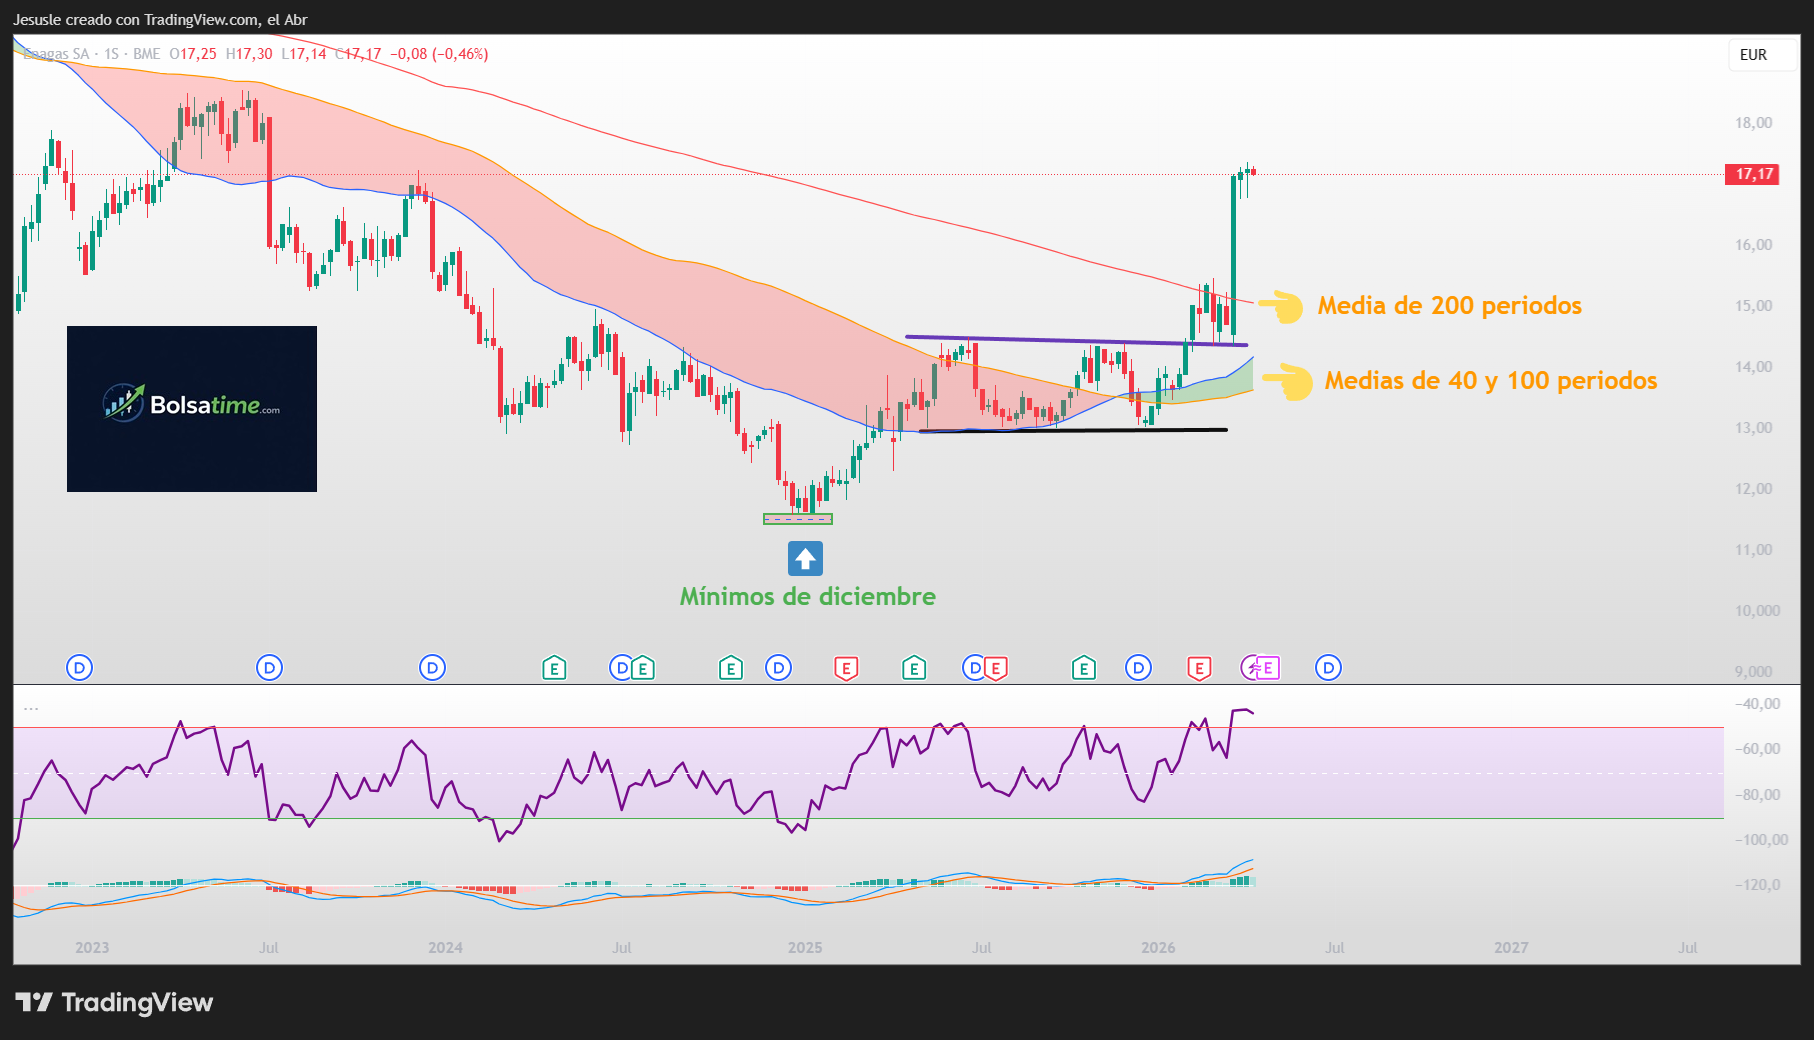Click the first dividend D marker near 2023
The height and width of the screenshot is (1040, 1814).
click(x=79, y=668)
